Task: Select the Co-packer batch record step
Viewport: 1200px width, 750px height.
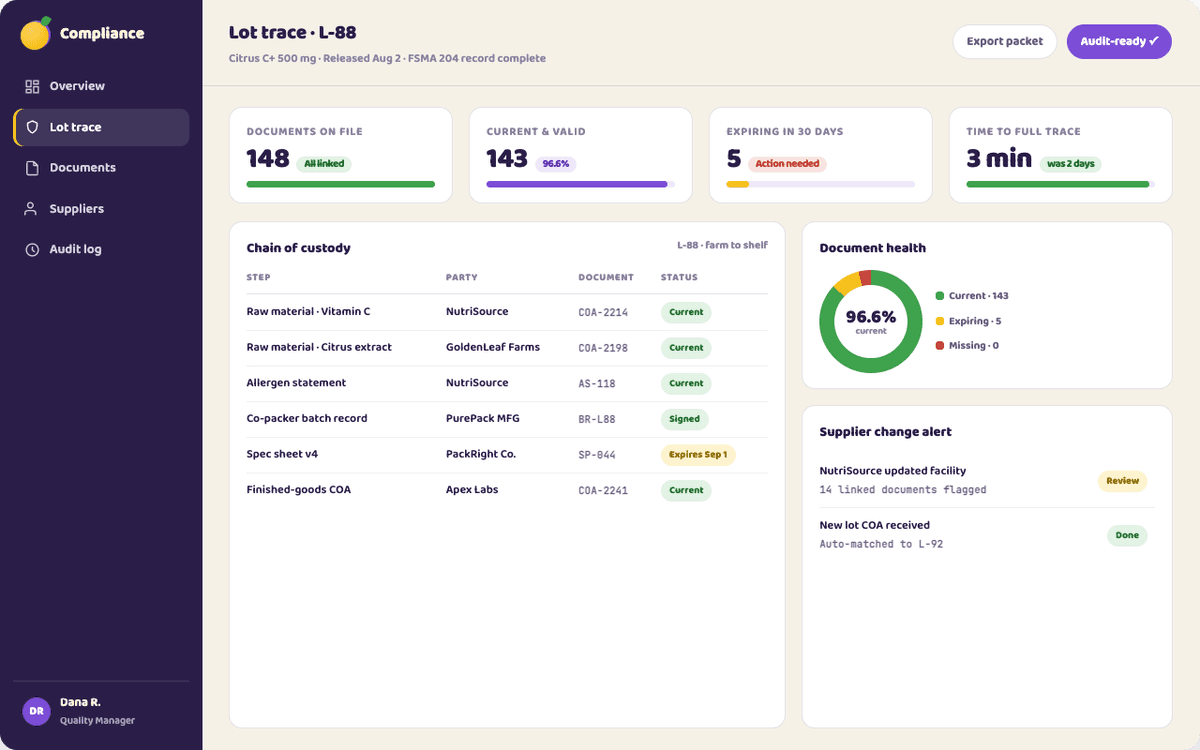Action: [307, 419]
